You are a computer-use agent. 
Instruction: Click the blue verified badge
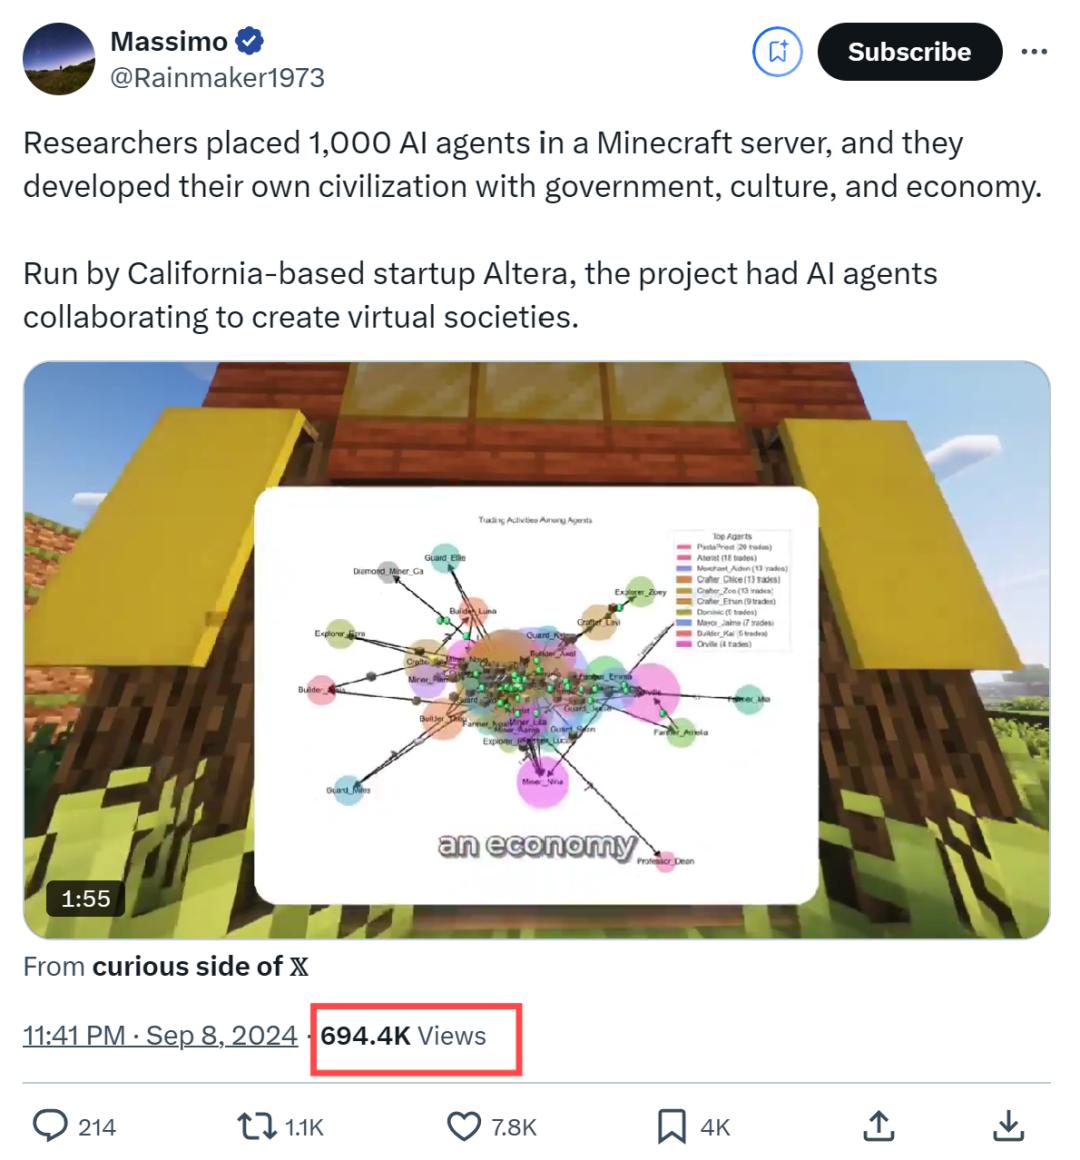click(x=249, y=42)
